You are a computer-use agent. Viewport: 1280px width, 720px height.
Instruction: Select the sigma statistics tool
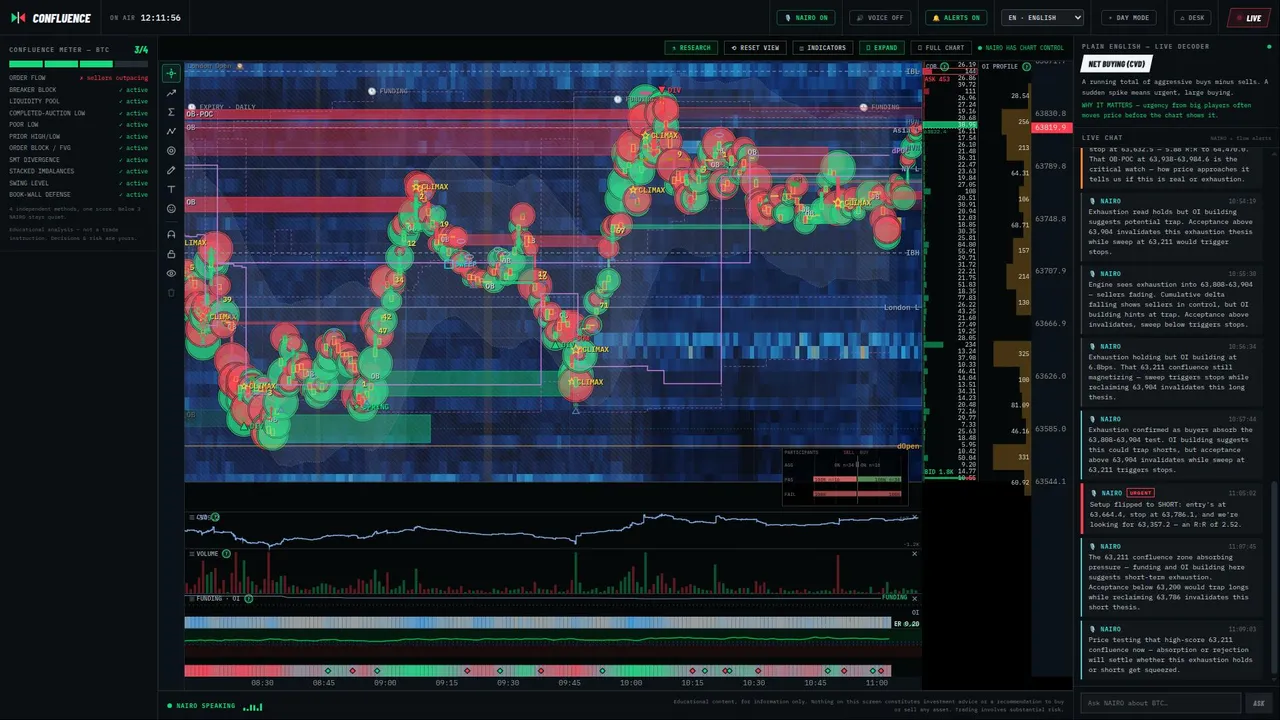[171, 112]
